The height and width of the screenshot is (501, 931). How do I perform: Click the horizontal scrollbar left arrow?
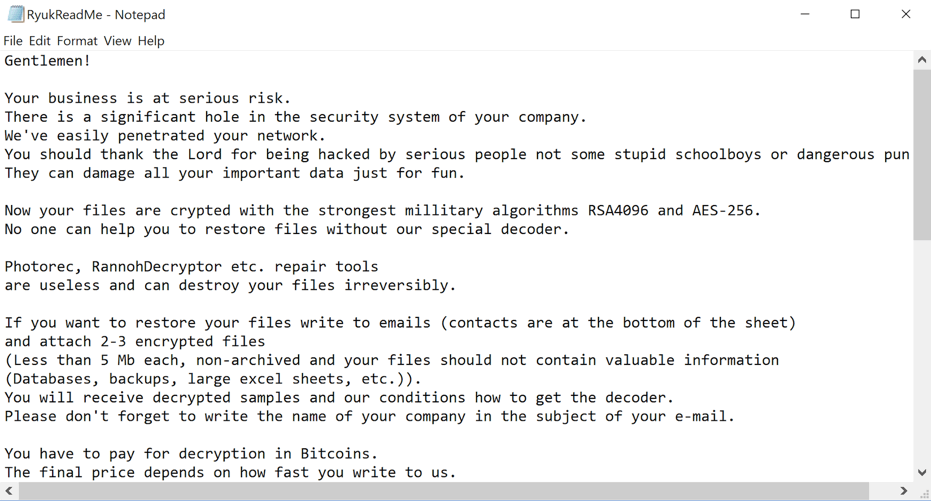click(x=9, y=491)
